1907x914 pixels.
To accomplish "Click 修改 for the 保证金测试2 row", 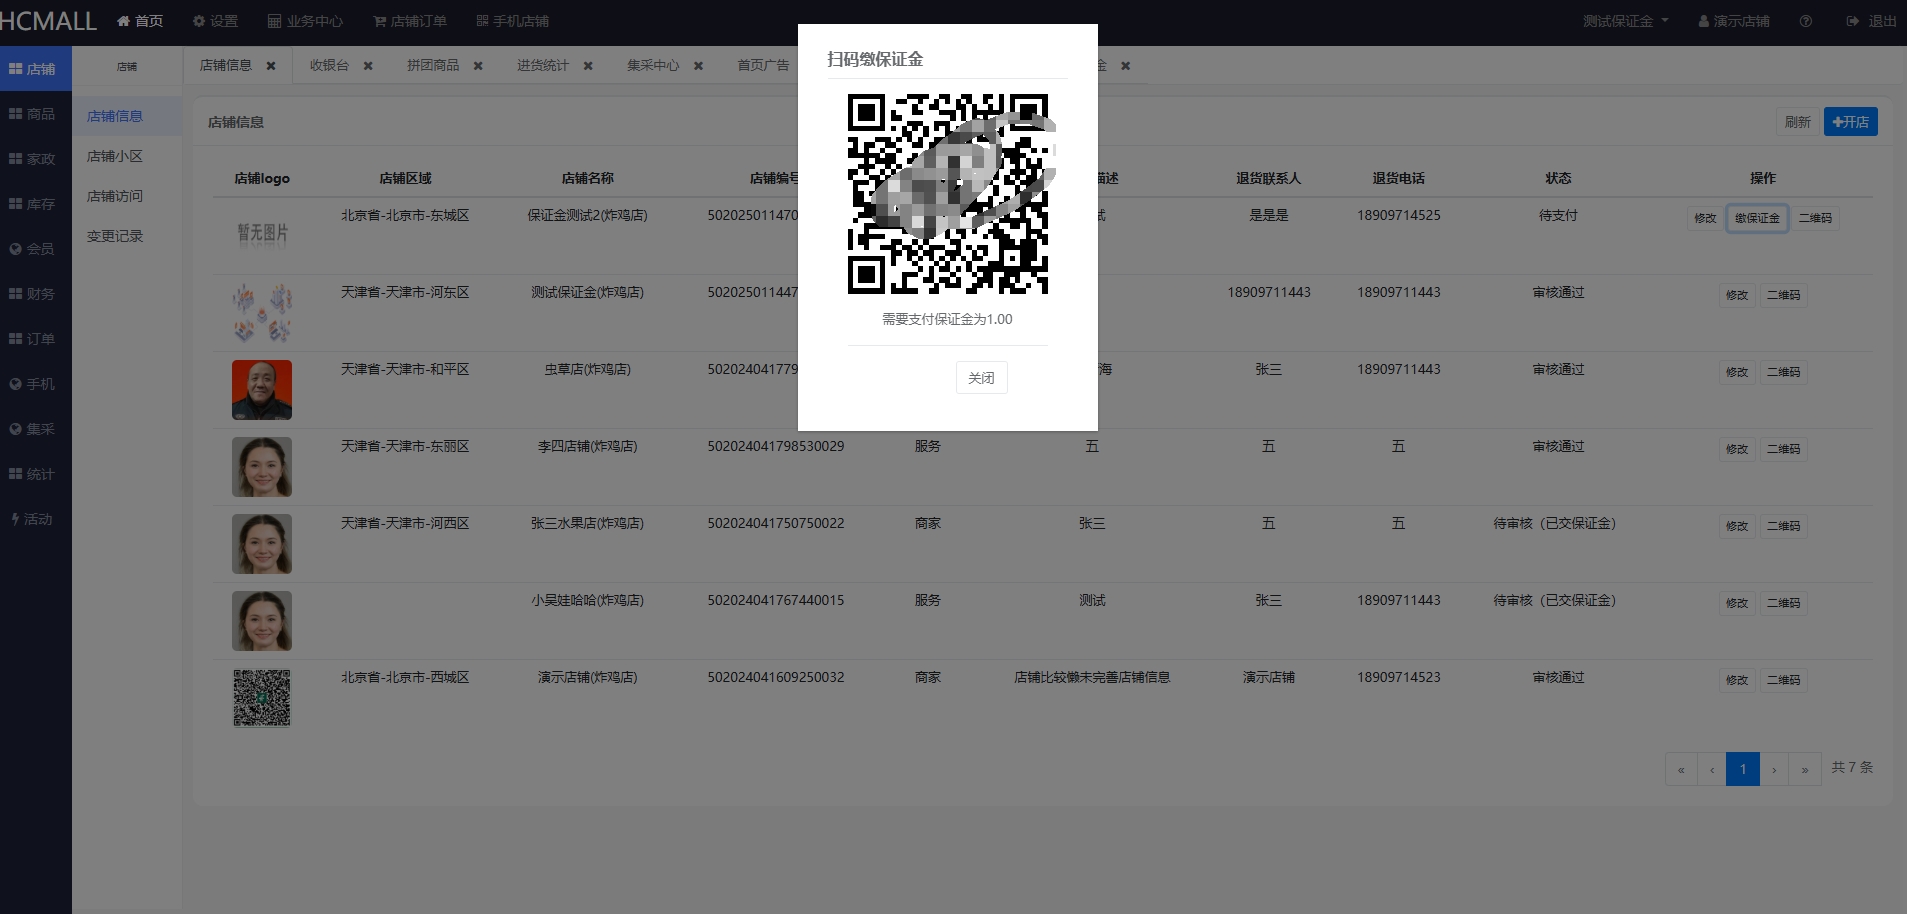I will (x=1705, y=218).
